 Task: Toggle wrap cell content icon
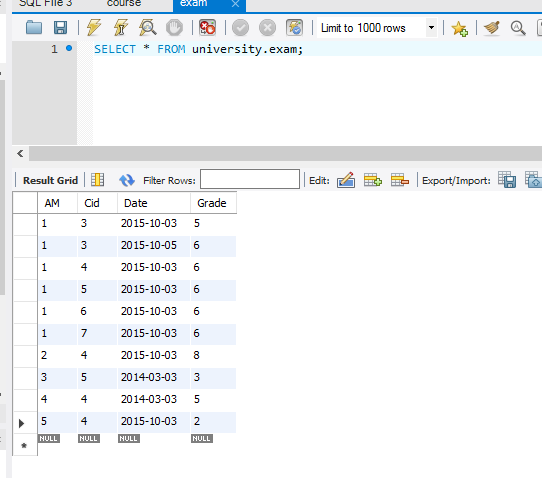coord(97,180)
